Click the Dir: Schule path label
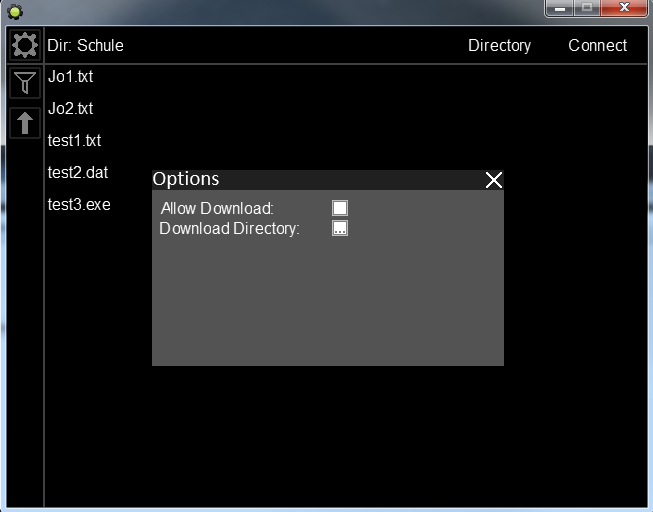Image resolution: width=653 pixels, height=512 pixels. 85,45
